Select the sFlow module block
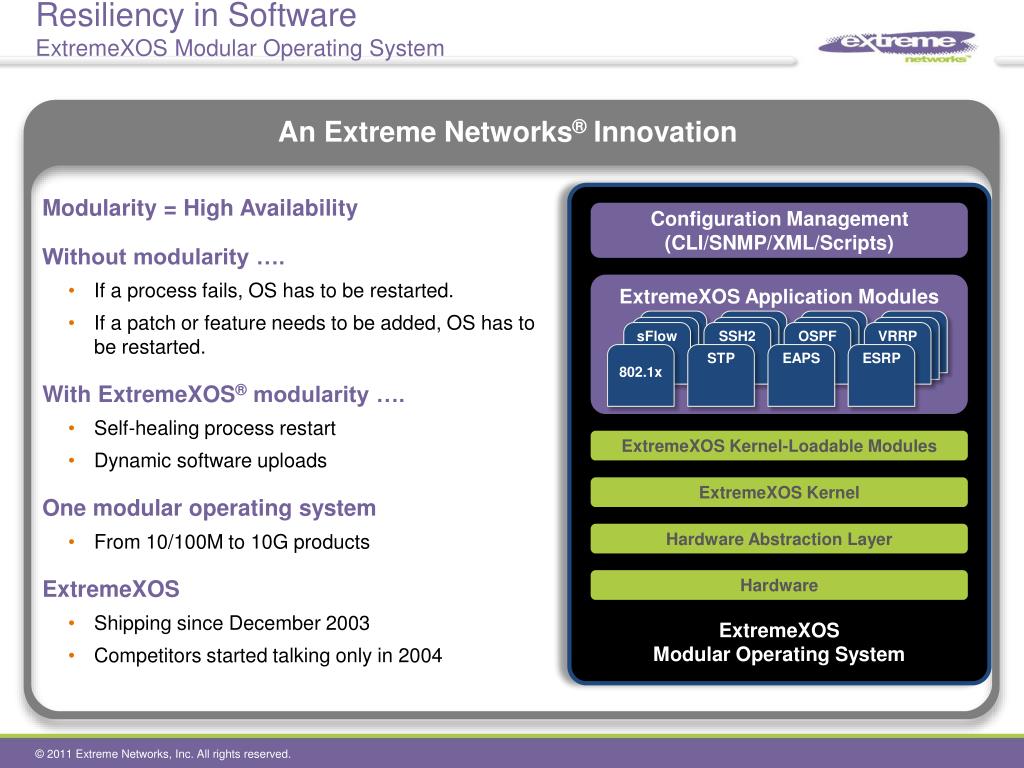1024x768 pixels. coord(656,336)
